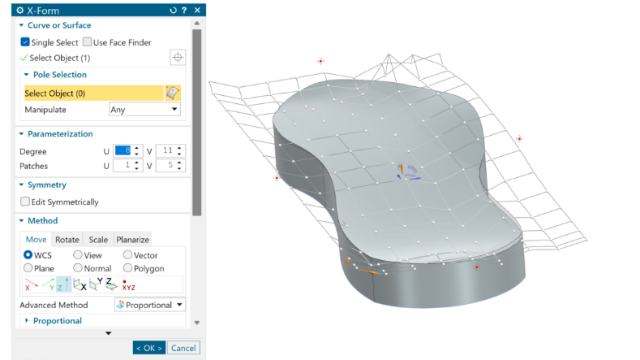
Task: Click the scrollbar up arrow
Action: point(197,23)
